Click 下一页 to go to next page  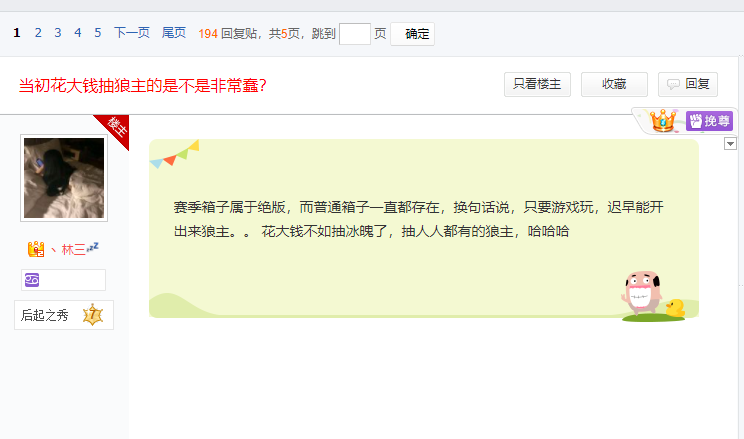(131, 33)
